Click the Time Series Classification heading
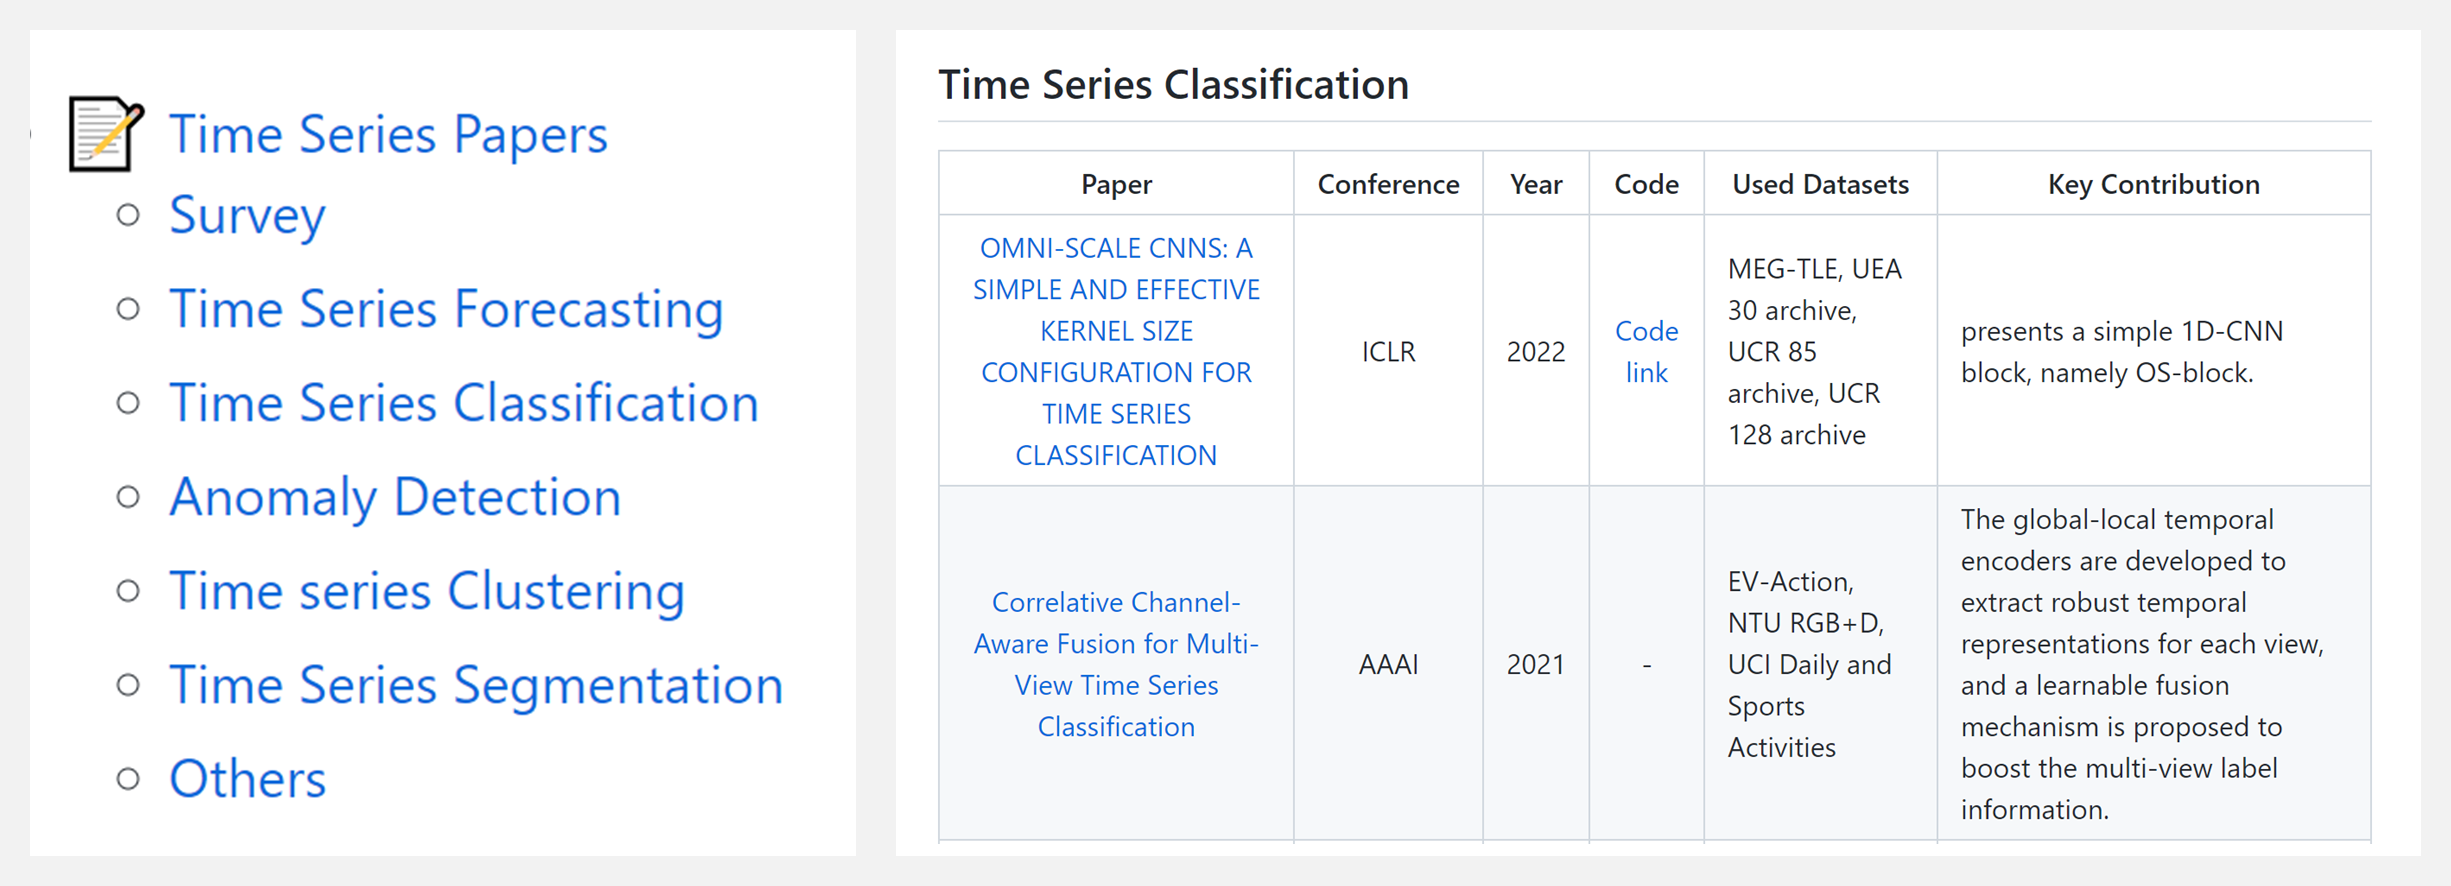The image size is (2451, 886). tap(1173, 84)
